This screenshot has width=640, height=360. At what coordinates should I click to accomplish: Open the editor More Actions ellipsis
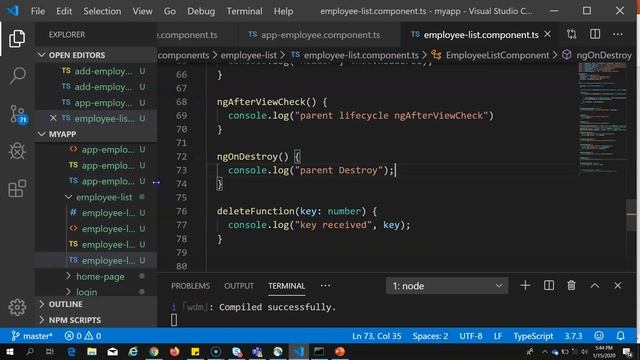click(618, 34)
